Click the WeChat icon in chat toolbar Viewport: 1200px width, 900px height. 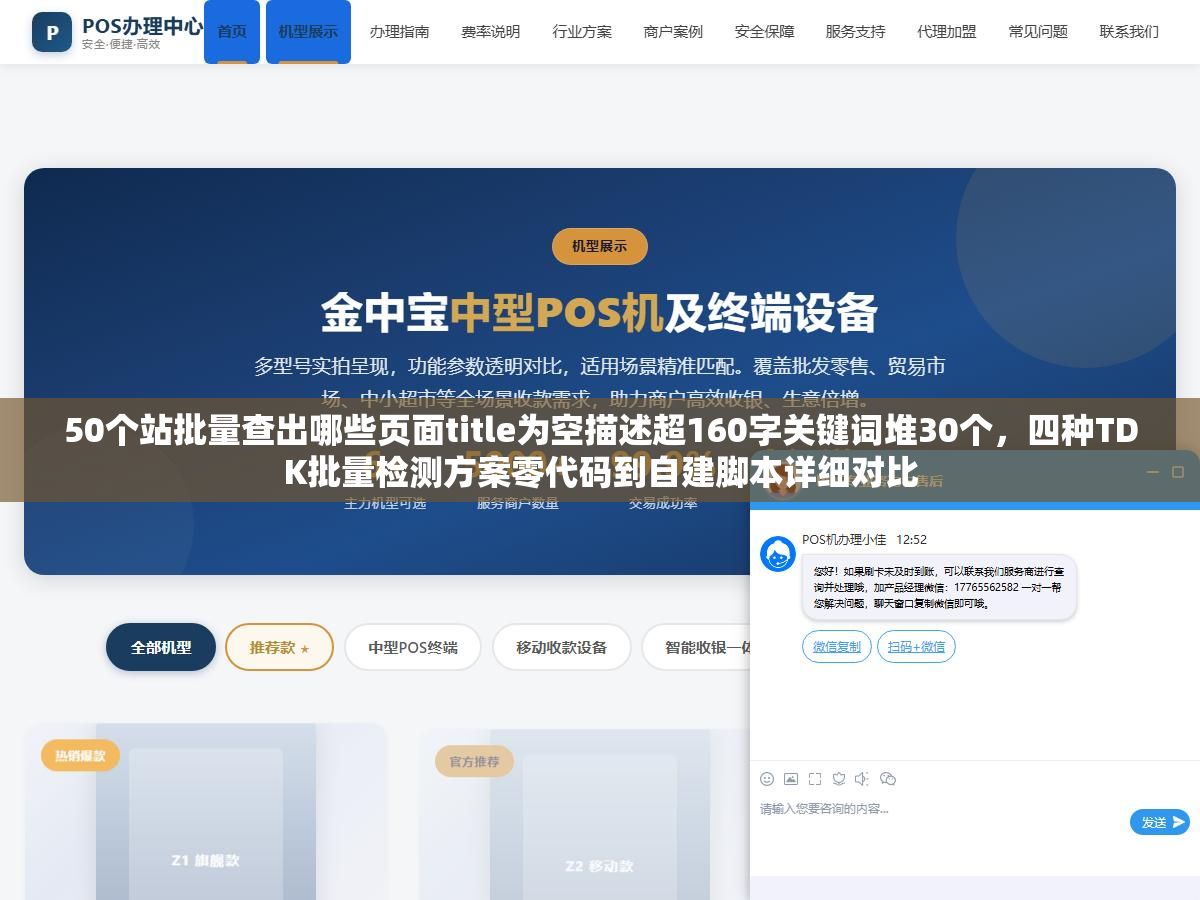[x=887, y=779]
